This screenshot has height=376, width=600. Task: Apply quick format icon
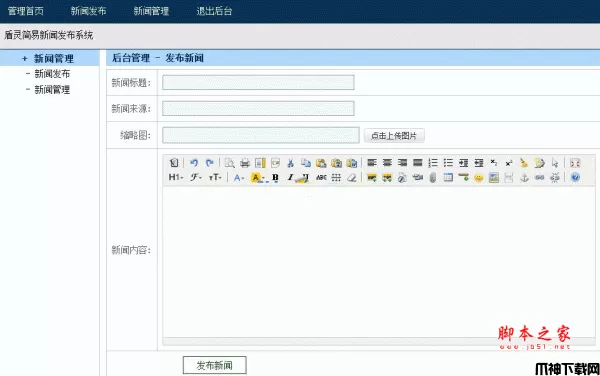click(x=540, y=163)
